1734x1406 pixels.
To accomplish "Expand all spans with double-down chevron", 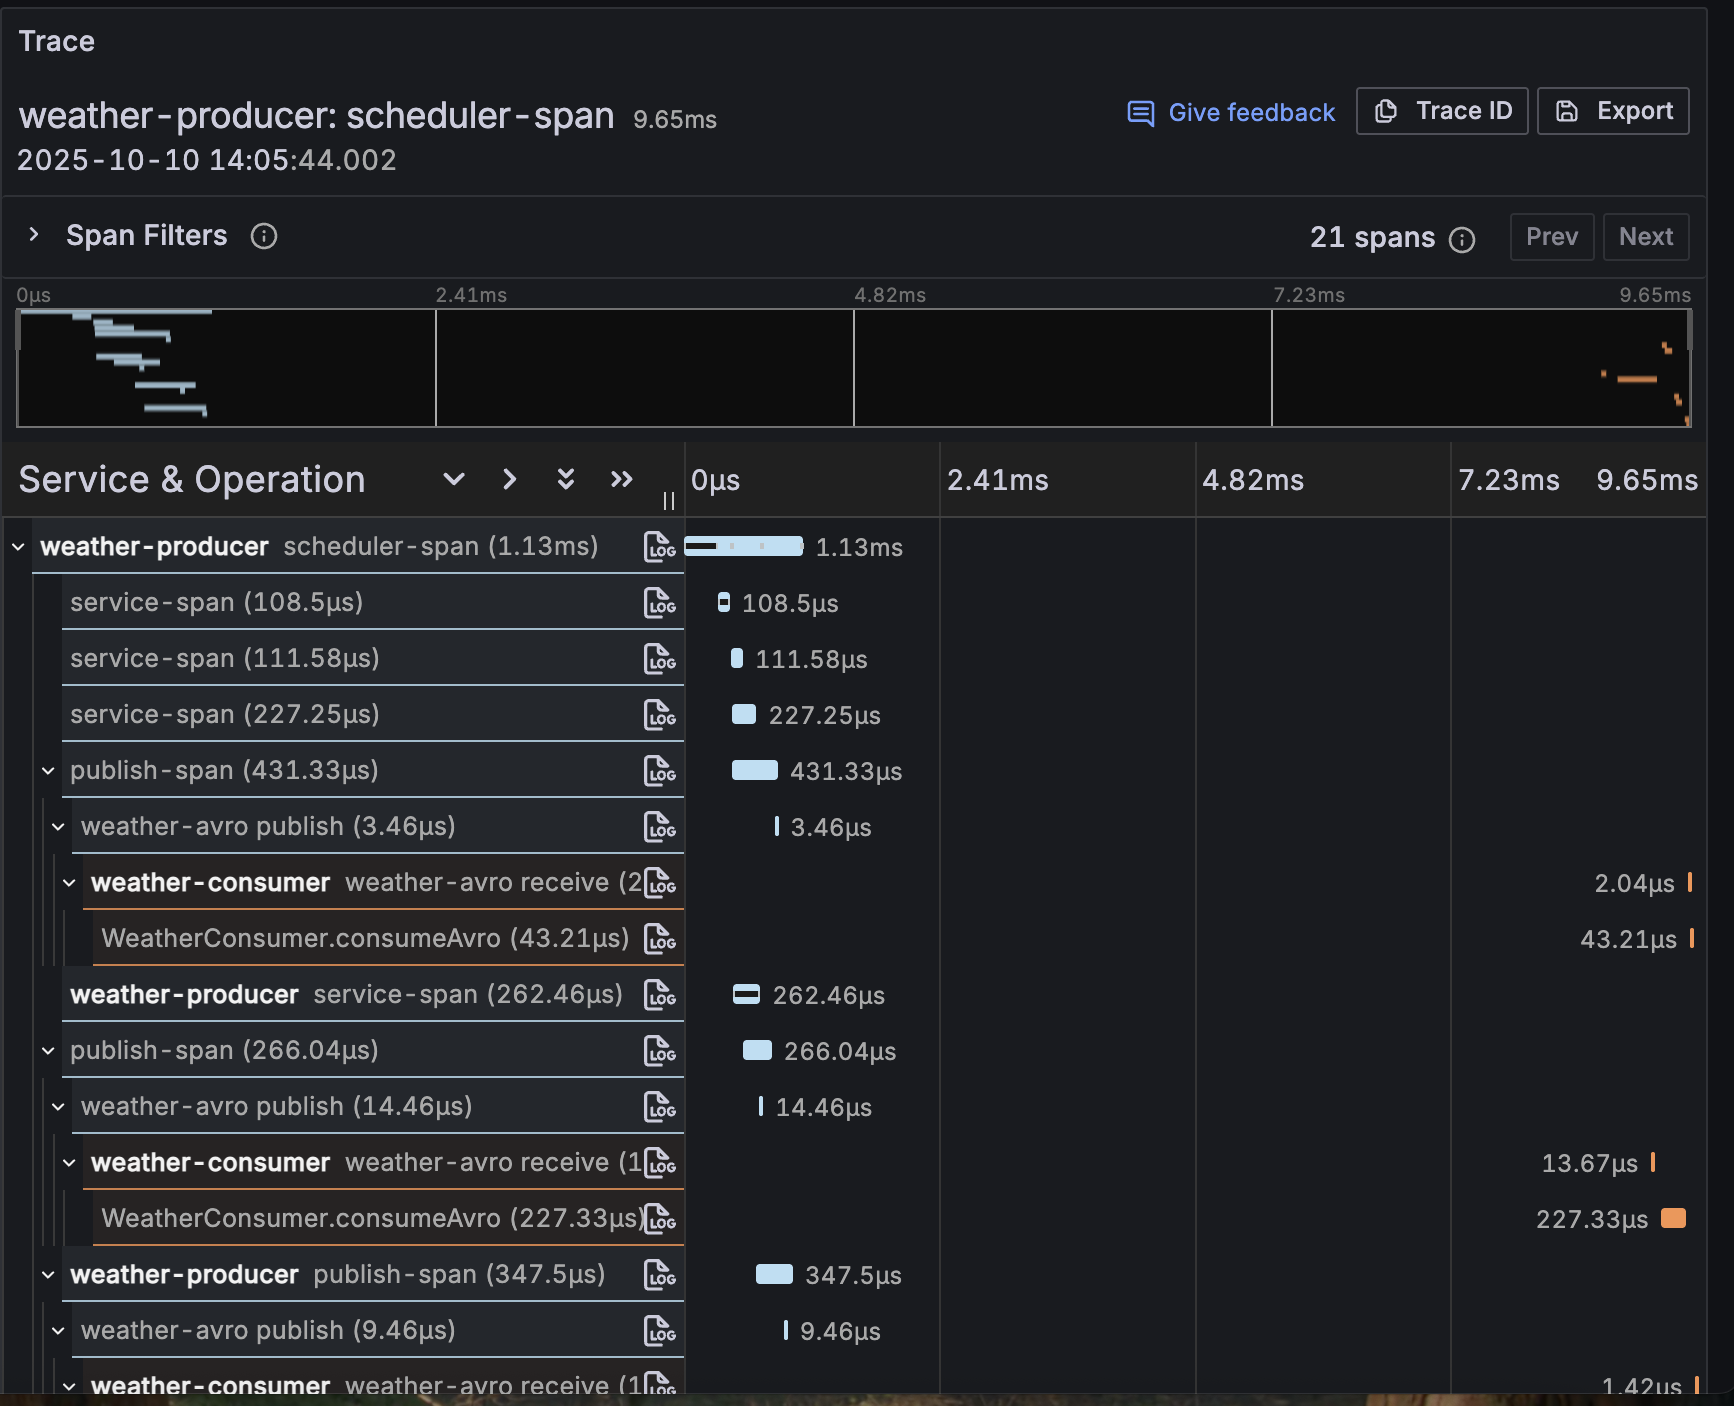I will point(566,479).
